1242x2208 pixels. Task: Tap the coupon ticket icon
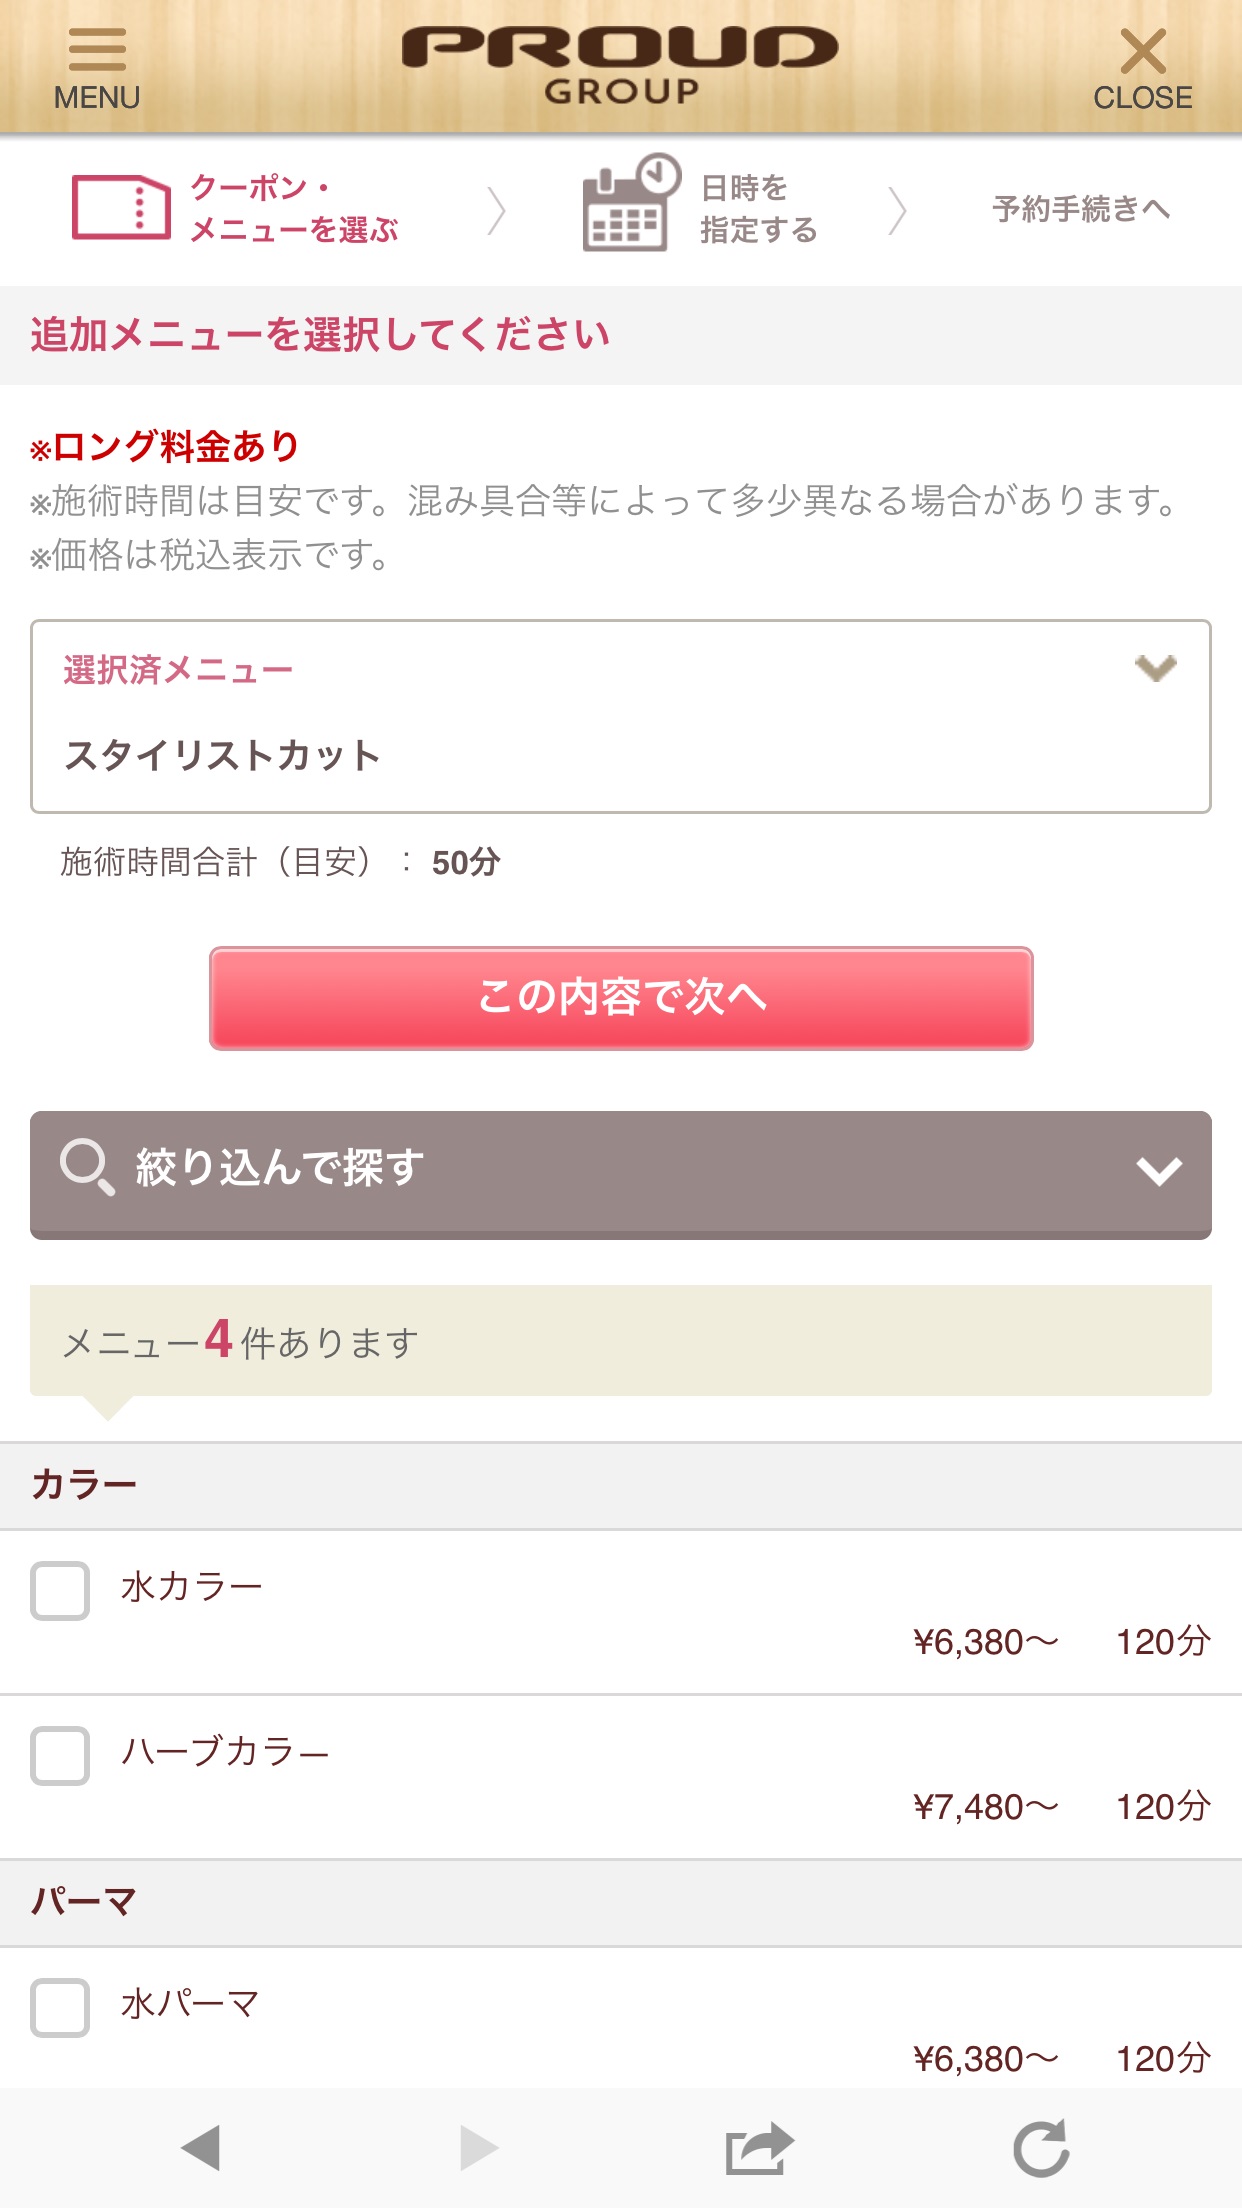121,208
